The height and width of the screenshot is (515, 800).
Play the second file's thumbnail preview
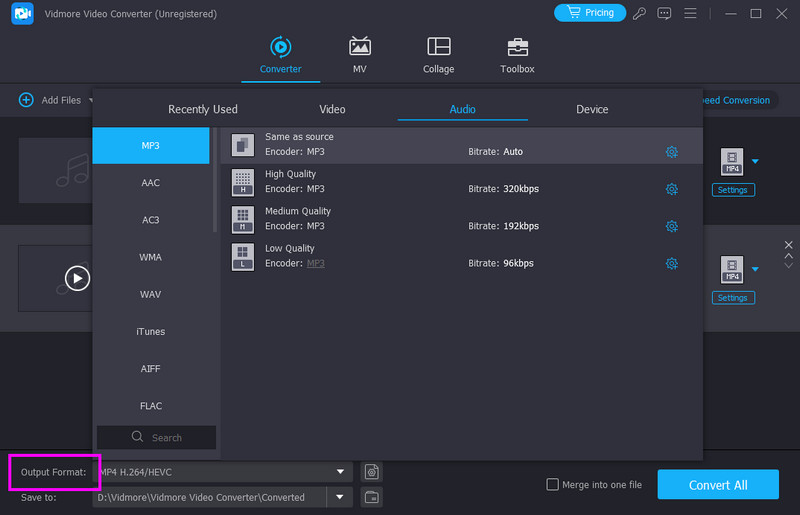click(78, 278)
